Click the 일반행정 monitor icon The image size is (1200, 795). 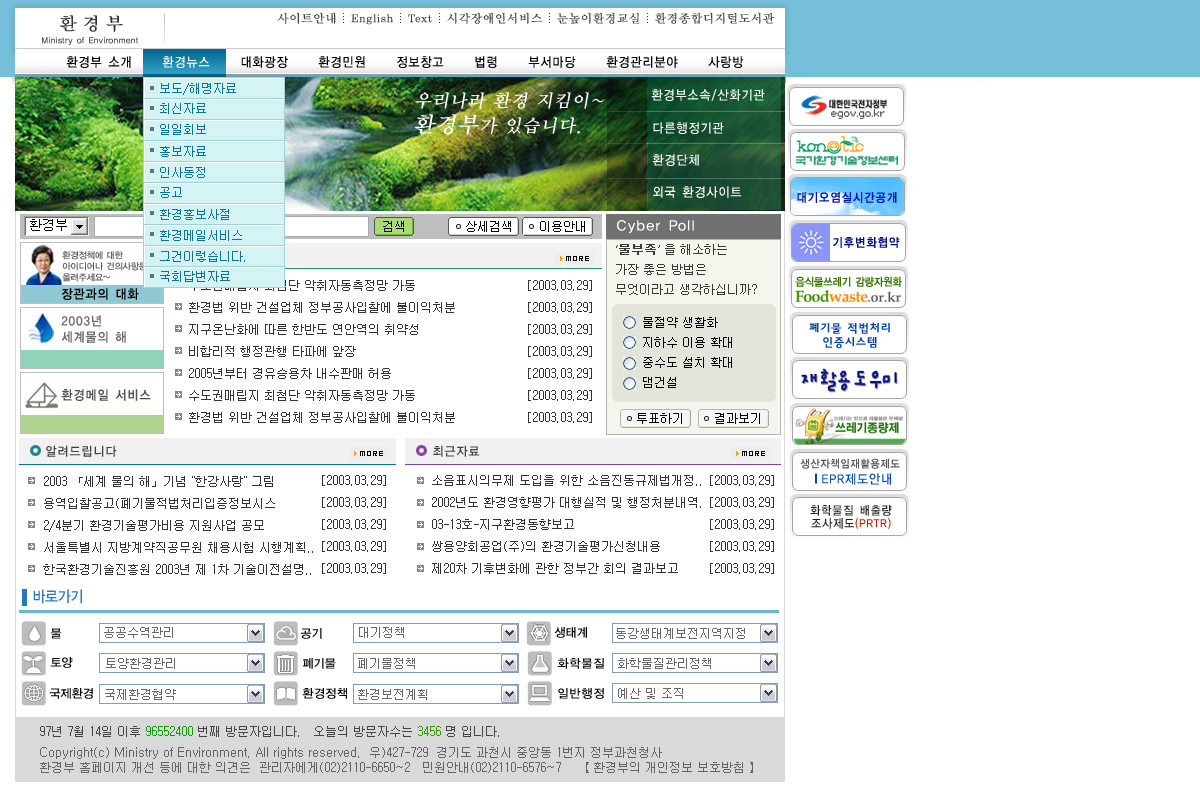click(x=539, y=692)
